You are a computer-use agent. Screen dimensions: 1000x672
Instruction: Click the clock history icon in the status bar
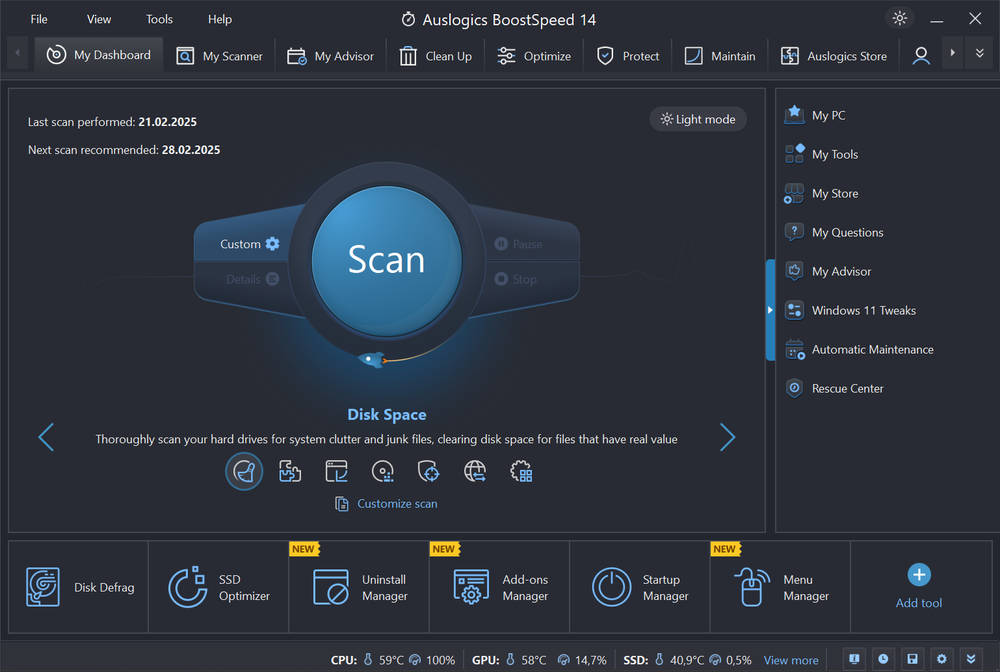[x=883, y=659]
